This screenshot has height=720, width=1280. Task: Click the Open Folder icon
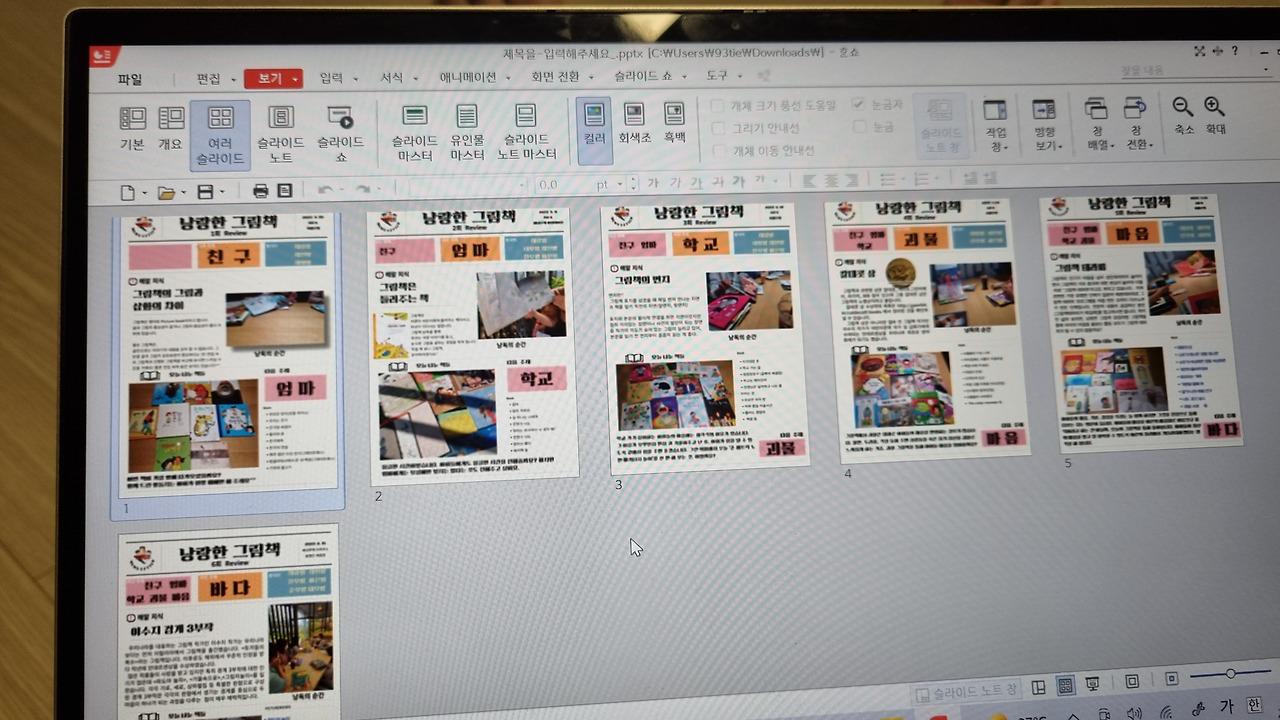coord(165,192)
